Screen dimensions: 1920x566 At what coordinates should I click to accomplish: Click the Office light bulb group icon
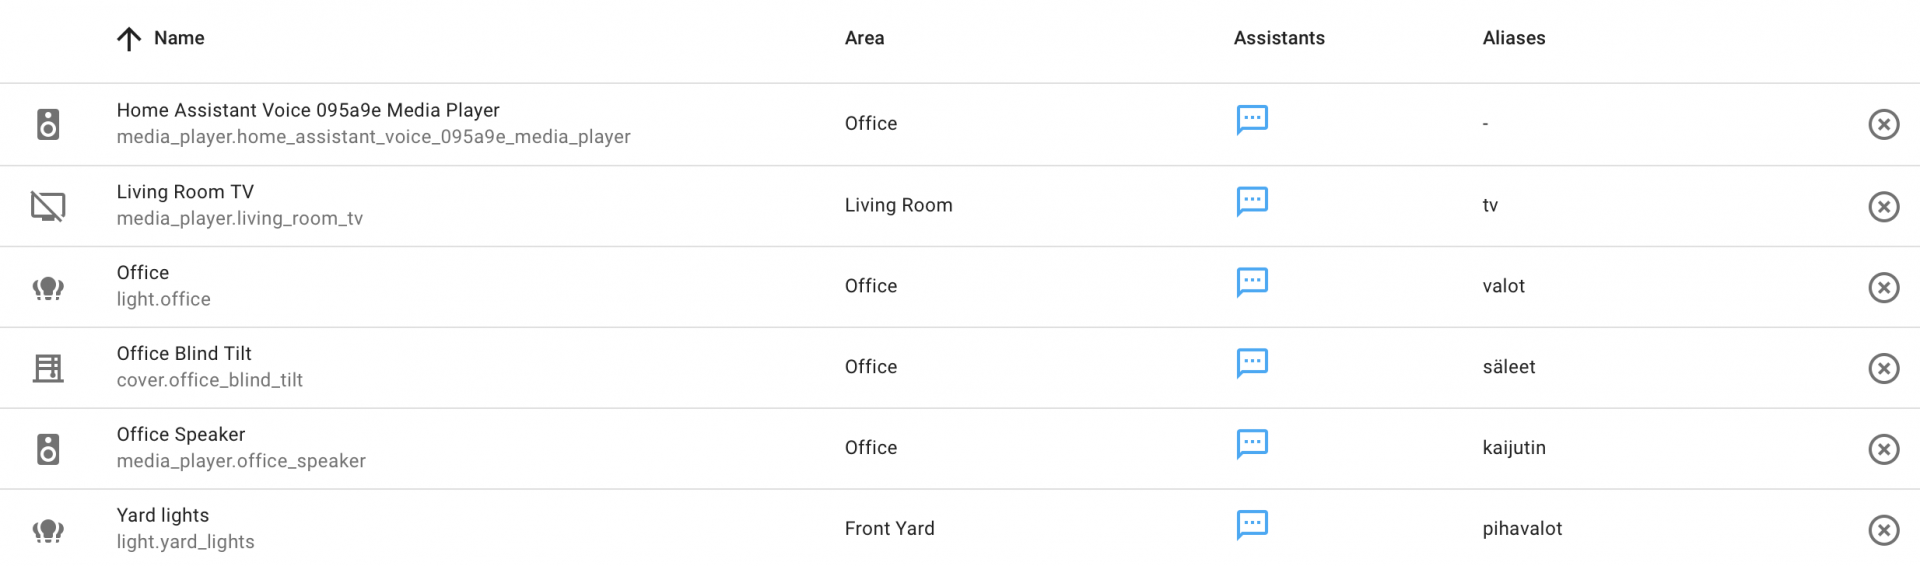[48, 288]
